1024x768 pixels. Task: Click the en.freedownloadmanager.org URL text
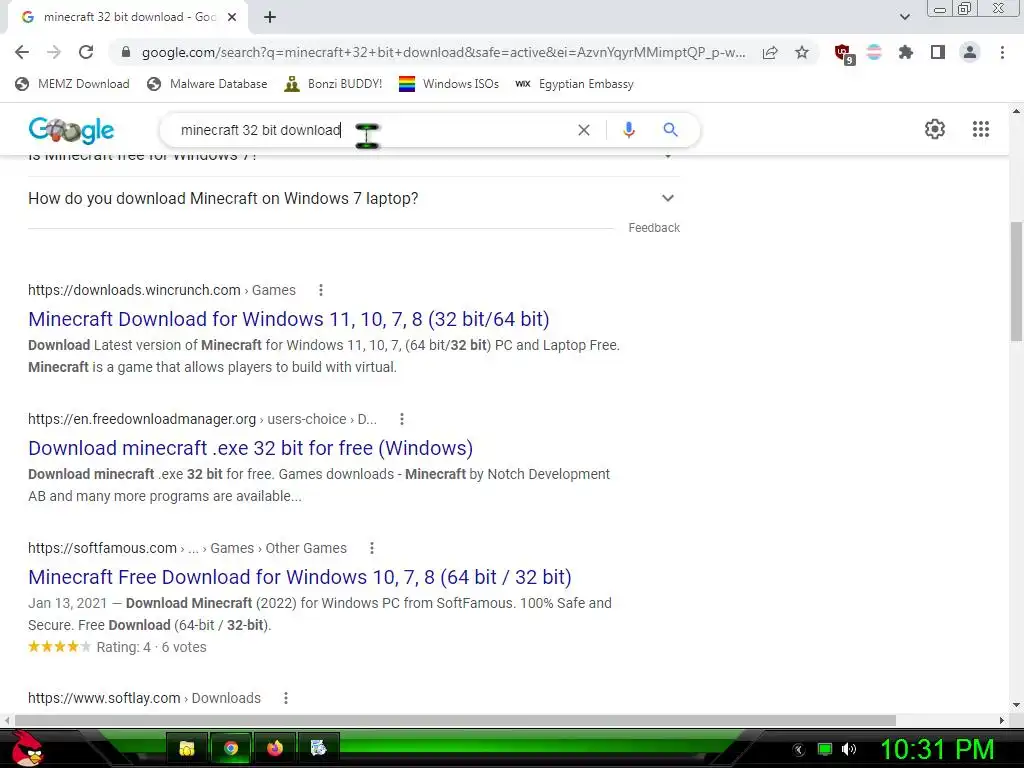[x=202, y=419]
